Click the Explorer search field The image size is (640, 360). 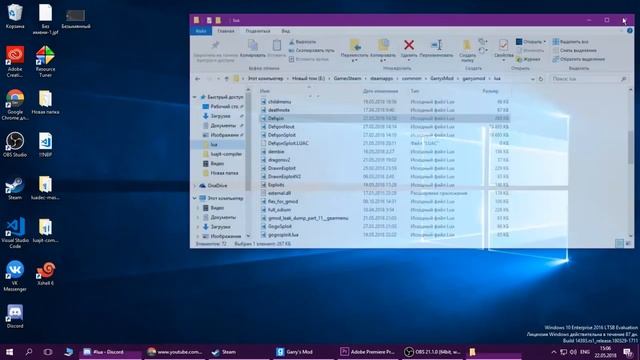pyautogui.click(x=589, y=79)
